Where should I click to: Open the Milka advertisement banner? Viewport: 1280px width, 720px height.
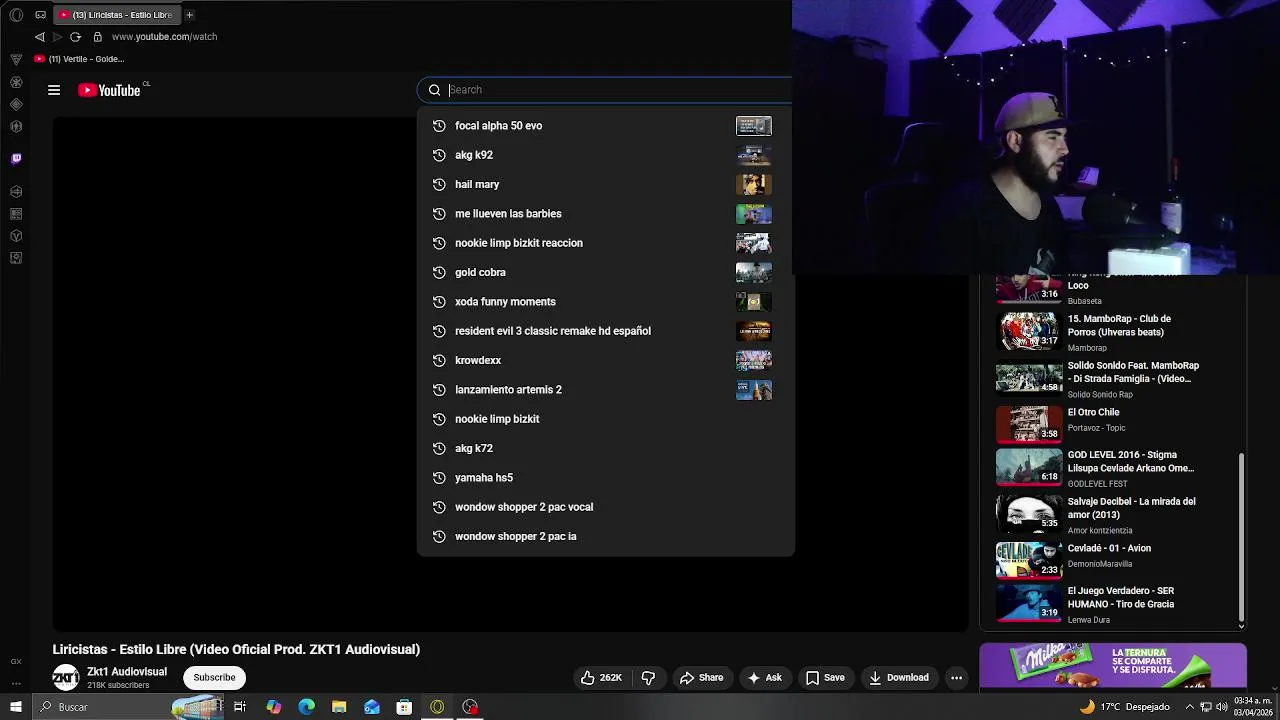pos(1113,667)
